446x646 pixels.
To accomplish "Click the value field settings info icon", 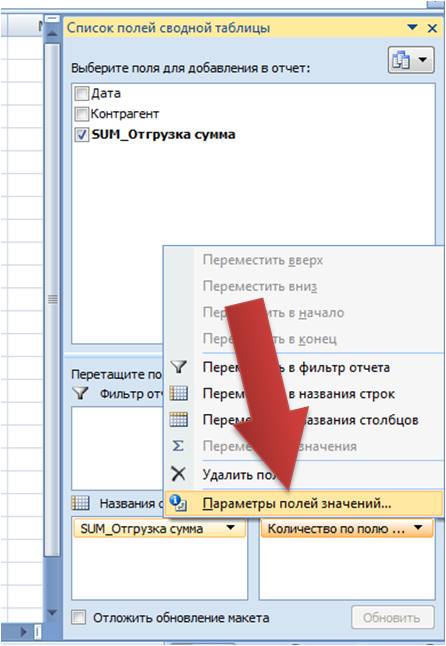I will click(x=178, y=503).
